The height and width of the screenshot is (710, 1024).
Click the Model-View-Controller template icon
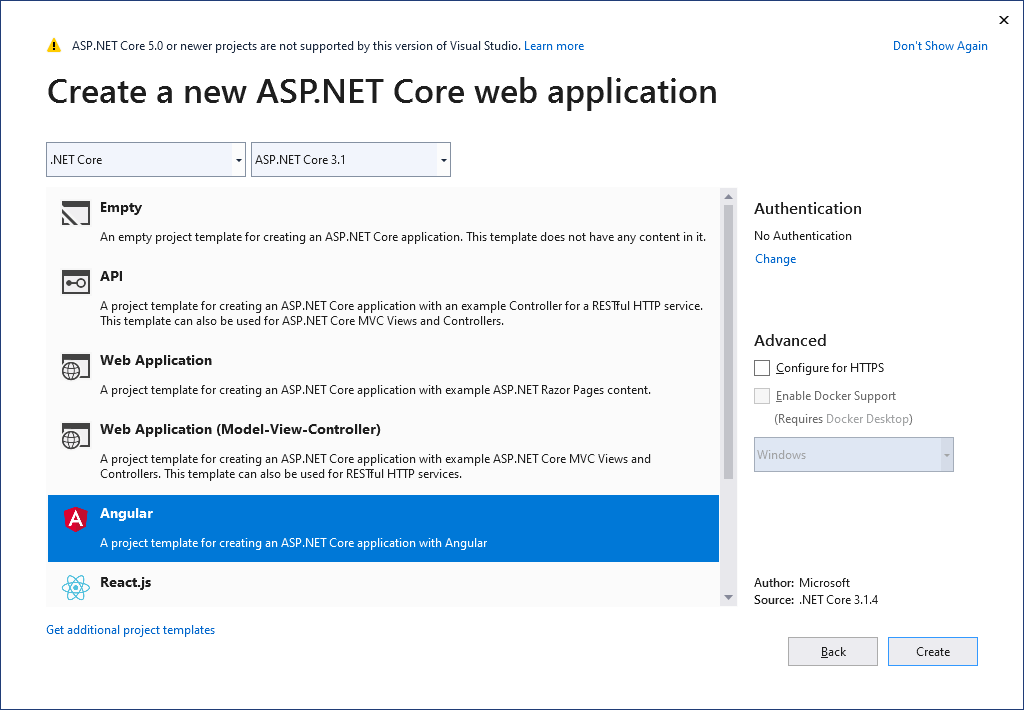(x=75, y=436)
